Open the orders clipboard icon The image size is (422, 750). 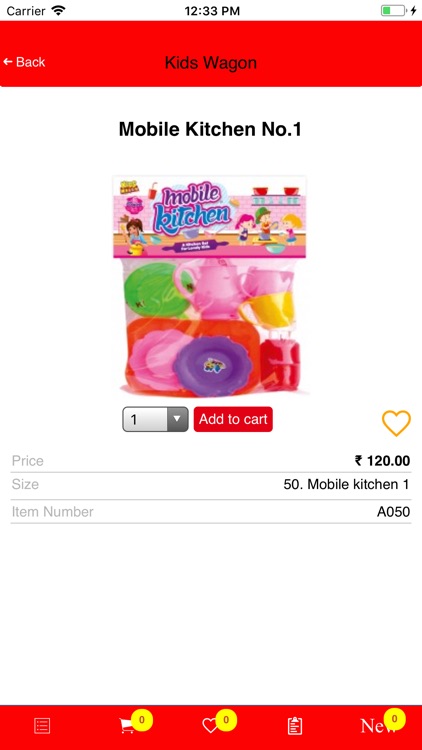(295, 726)
